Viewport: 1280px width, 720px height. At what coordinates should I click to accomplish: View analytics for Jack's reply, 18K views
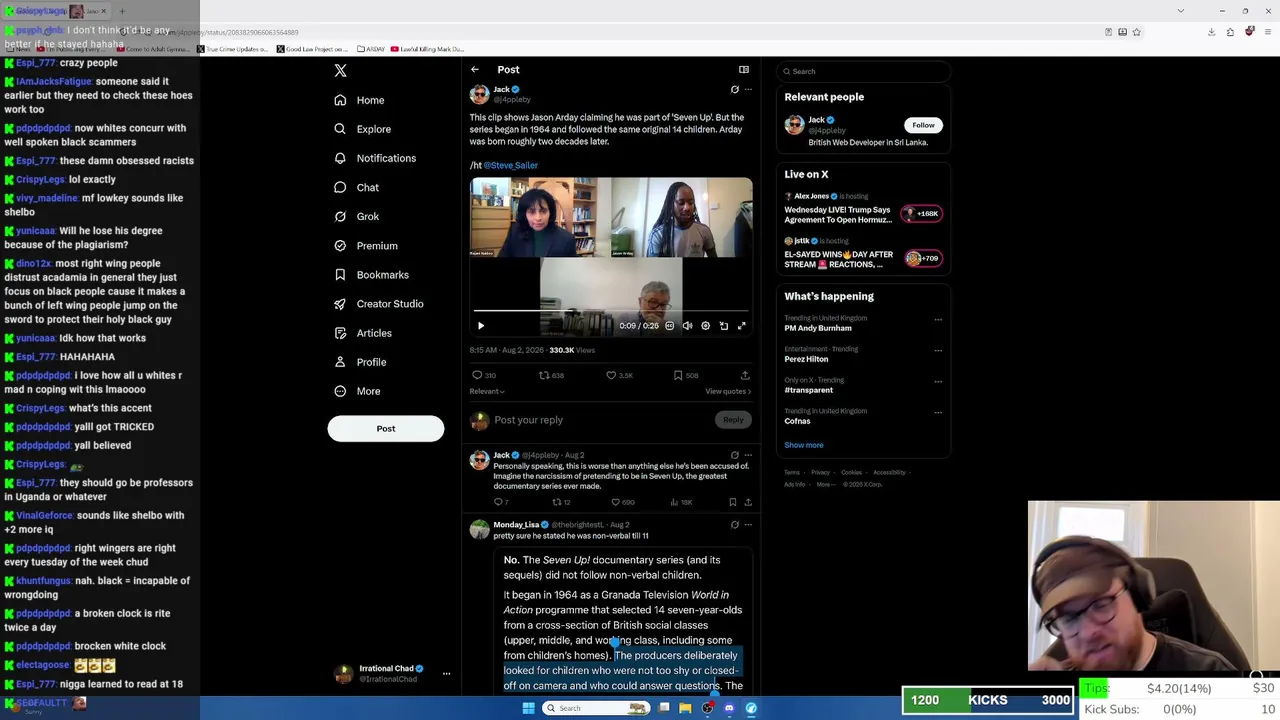click(x=682, y=502)
